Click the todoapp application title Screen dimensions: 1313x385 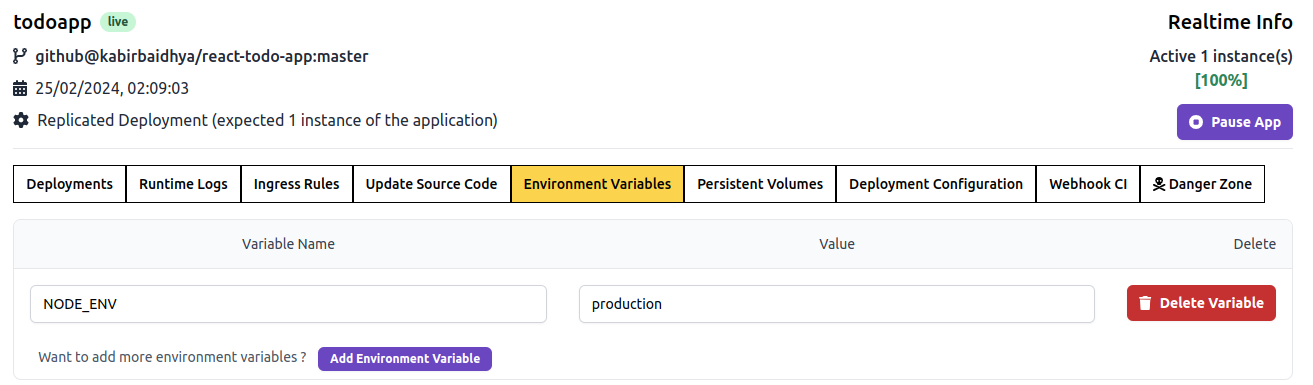53,22
